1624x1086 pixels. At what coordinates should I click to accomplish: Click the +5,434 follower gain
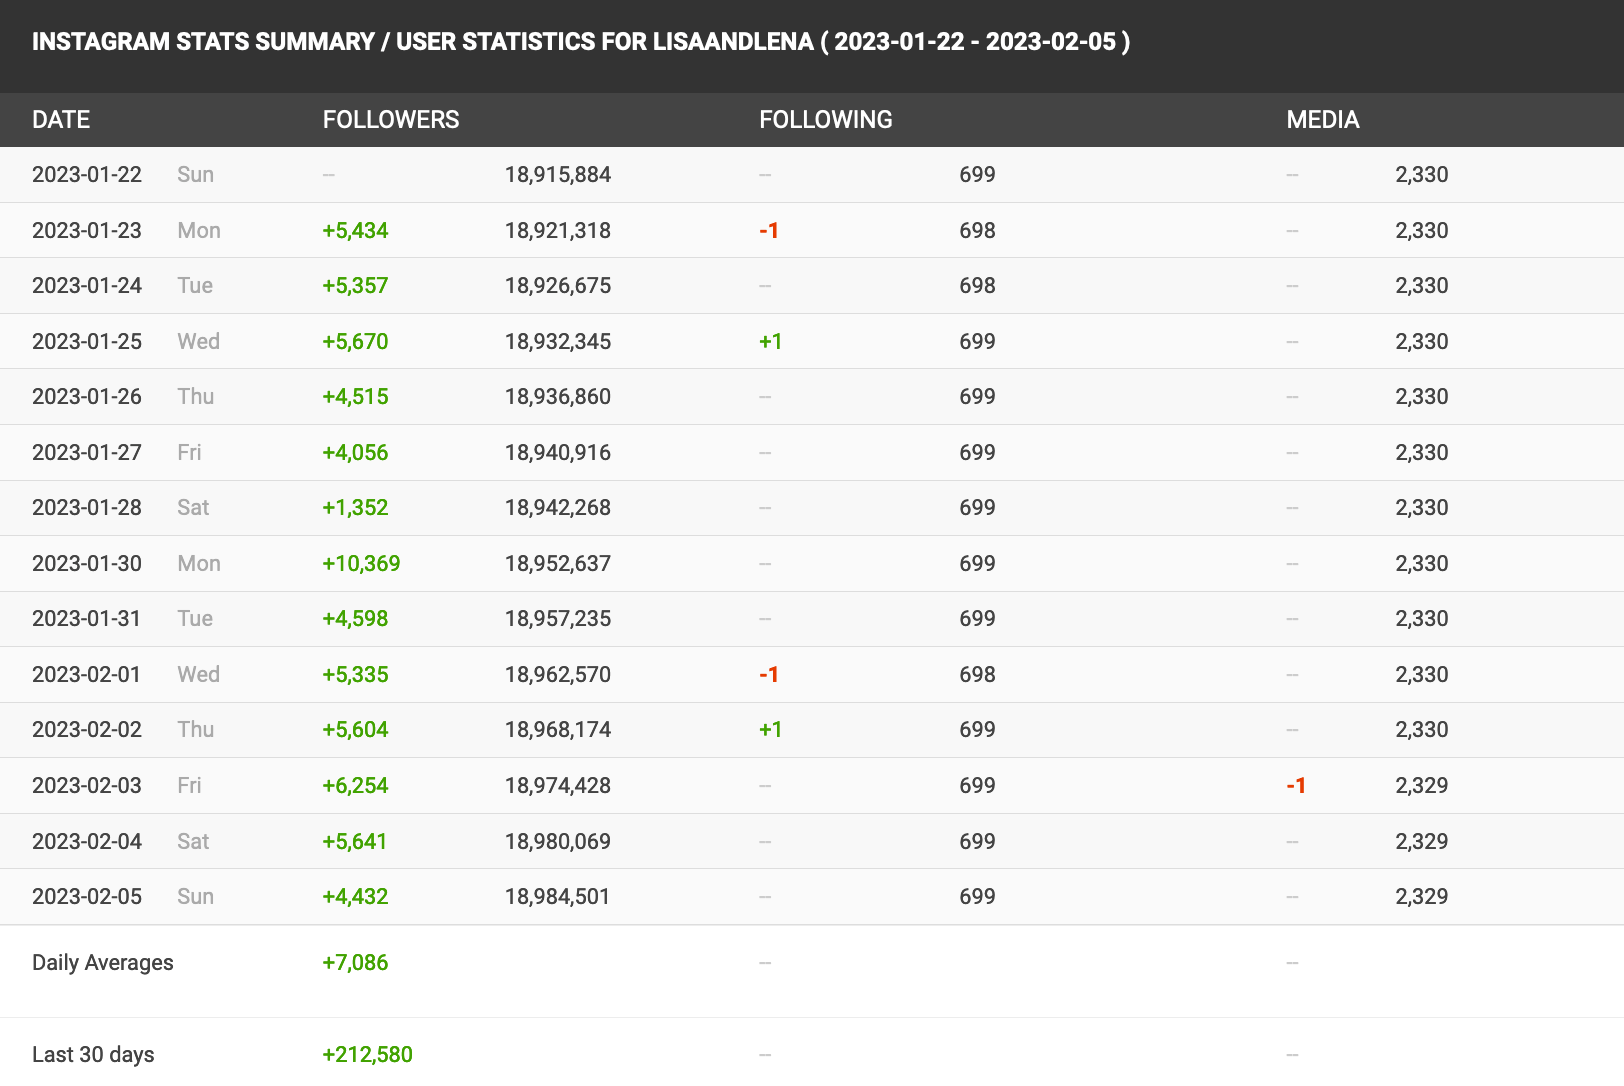pyautogui.click(x=355, y=231)
